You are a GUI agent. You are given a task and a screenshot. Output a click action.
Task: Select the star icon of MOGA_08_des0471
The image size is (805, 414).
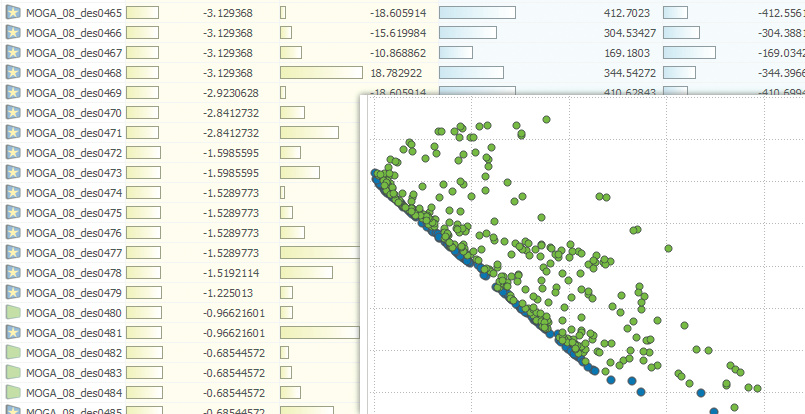13,132
